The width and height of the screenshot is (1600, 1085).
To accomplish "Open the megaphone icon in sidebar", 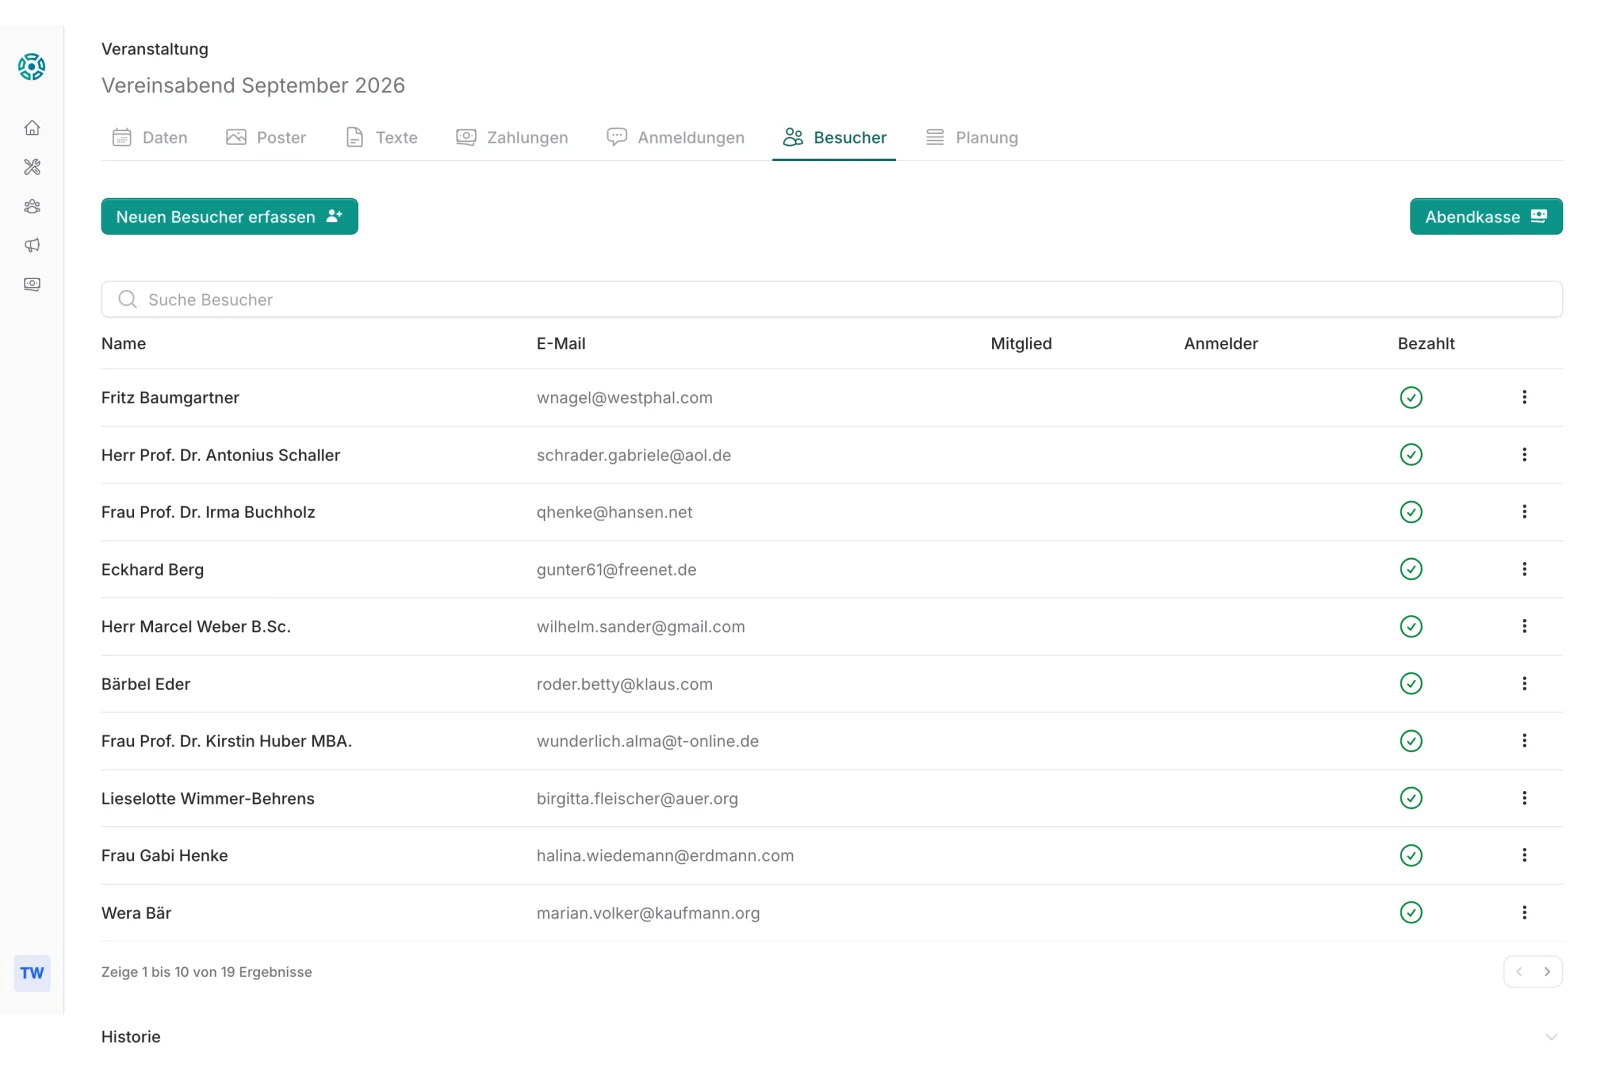I will [32, 245].
